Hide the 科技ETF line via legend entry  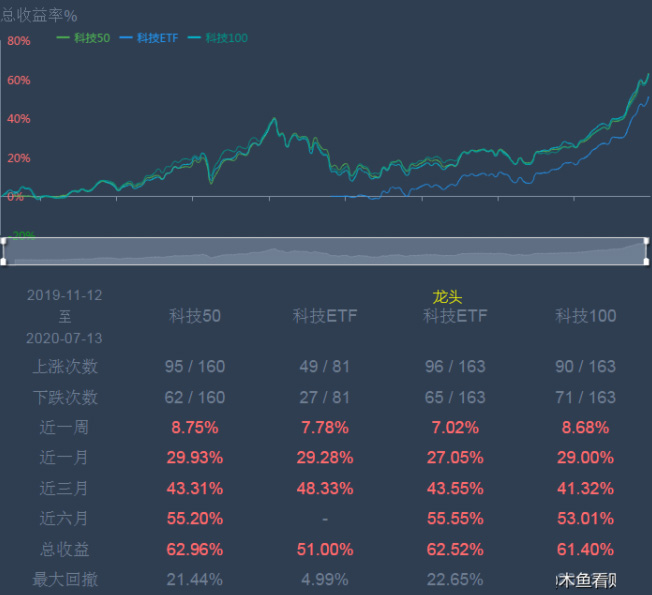click(x=149, y=38)
